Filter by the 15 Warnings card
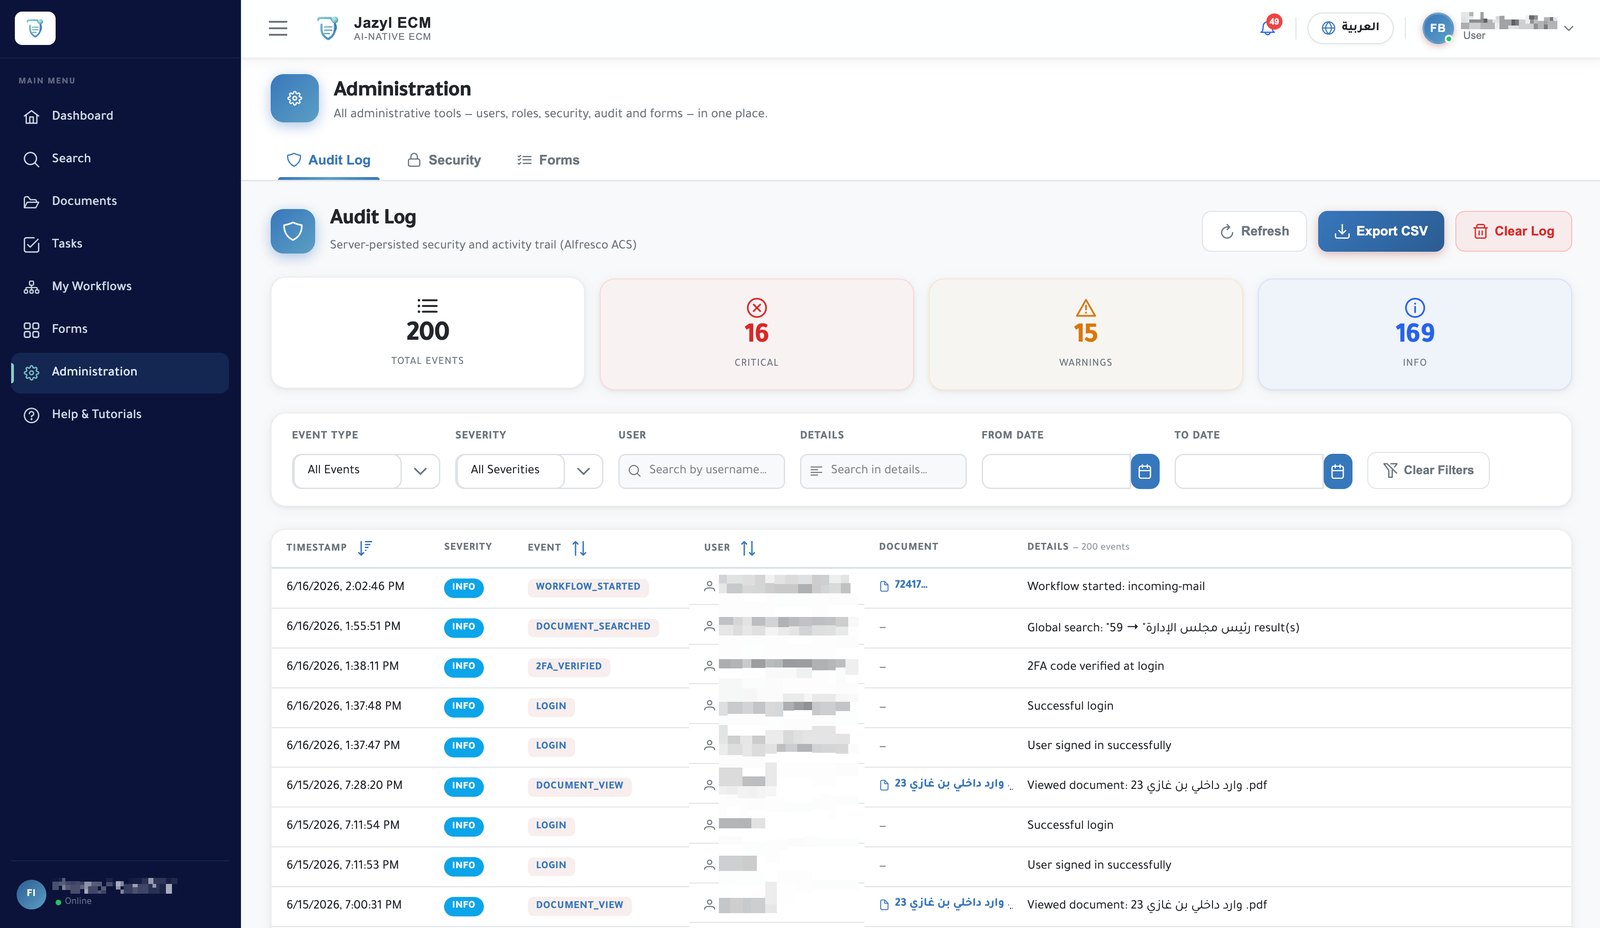The height and width of the screenshot is (928, 1600). pyautogui.click(x=1086, y=334)
